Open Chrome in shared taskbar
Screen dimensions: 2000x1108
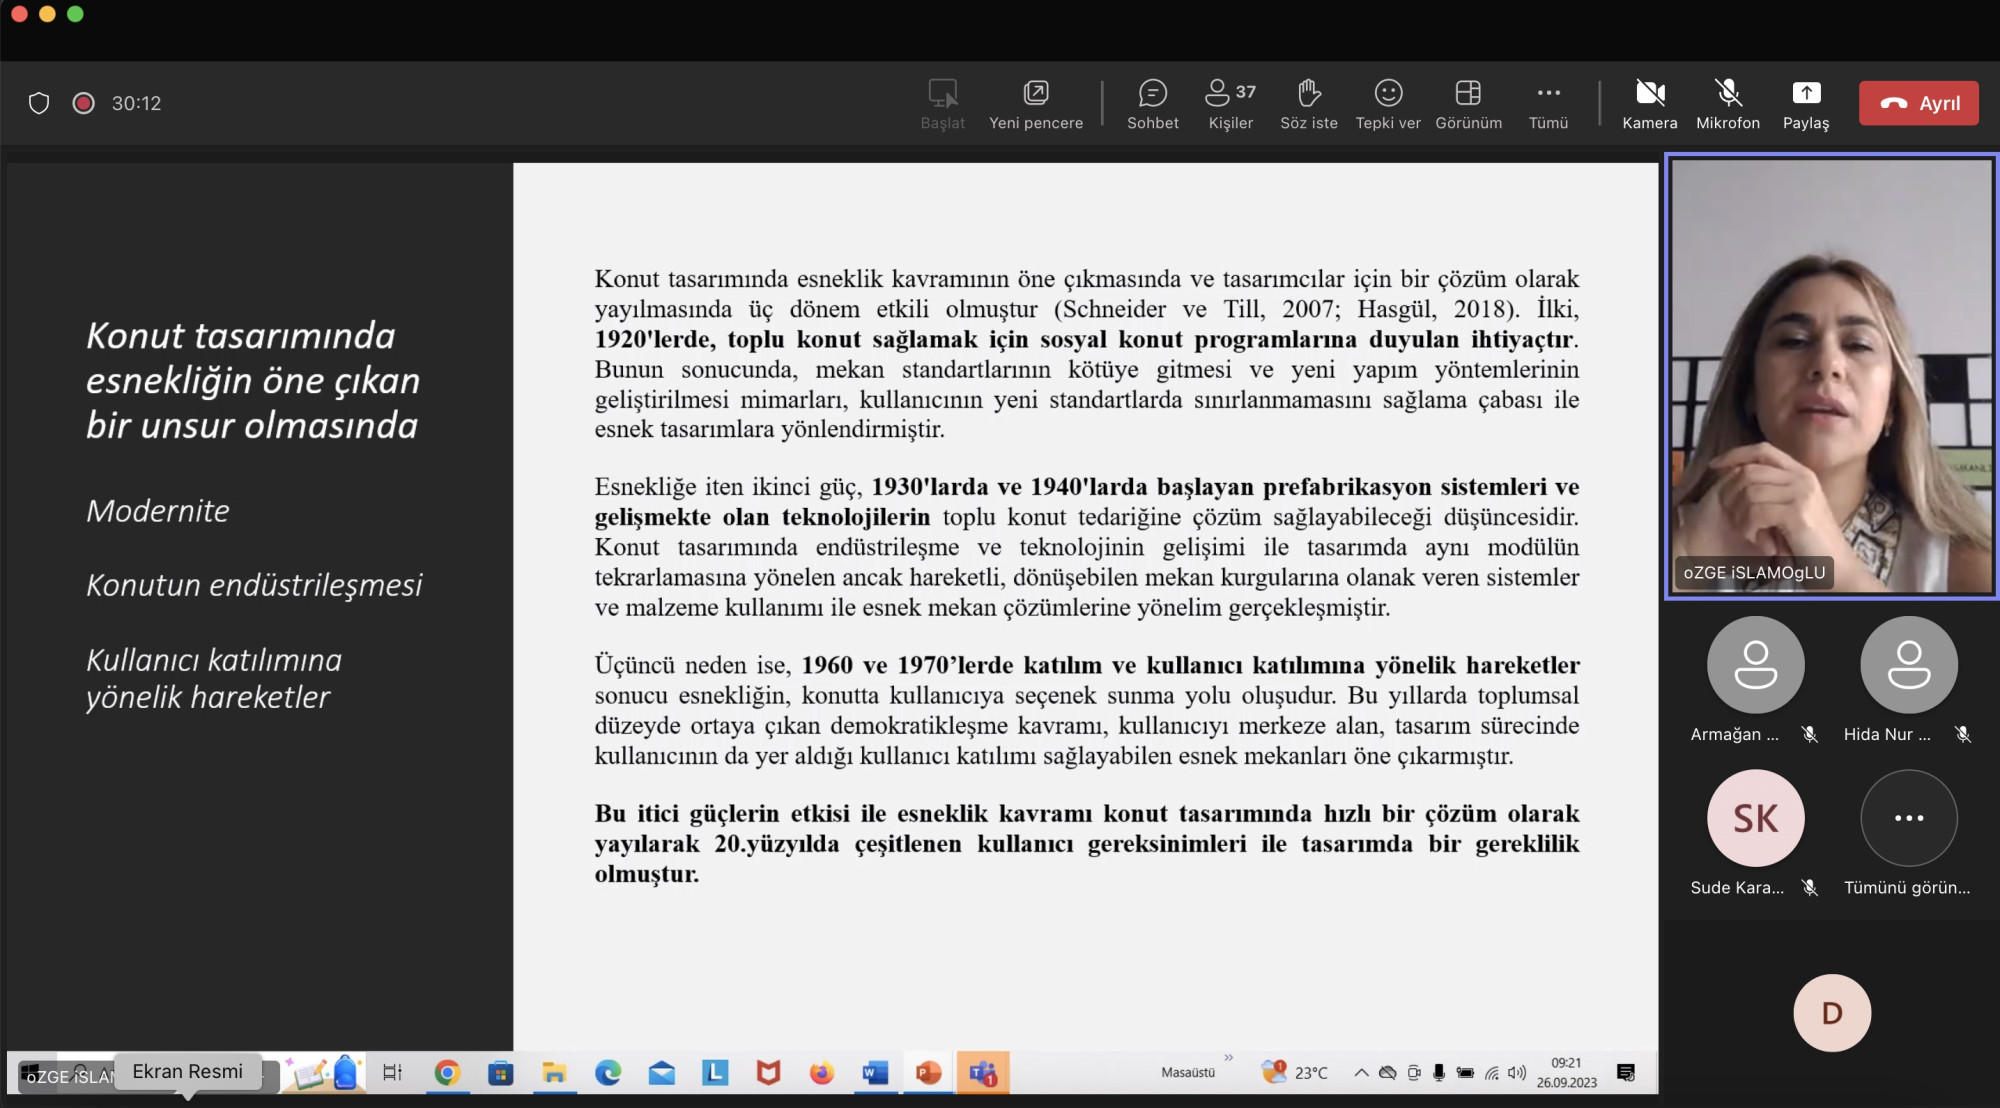pyautogui.click(x=447, y=1073)
